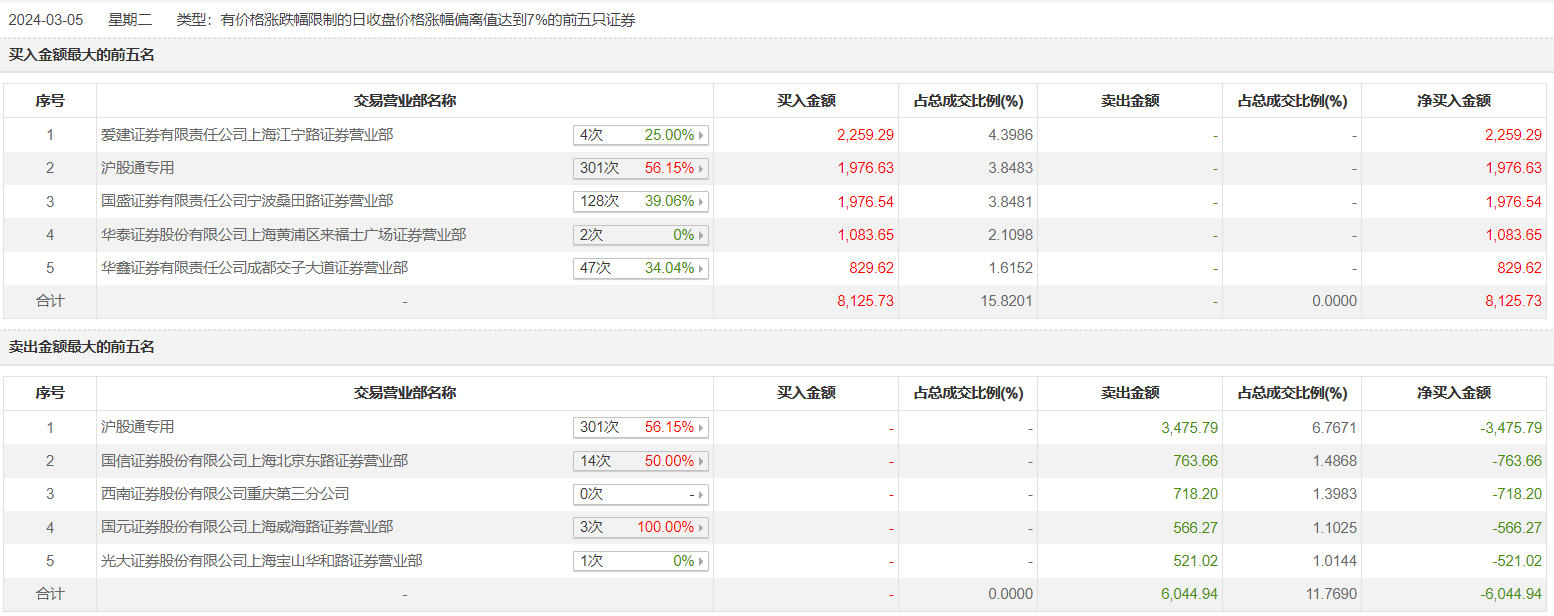
Task: Open 华鑫证券成都交子大道证券营业部 link
Action: click(254, 269)
